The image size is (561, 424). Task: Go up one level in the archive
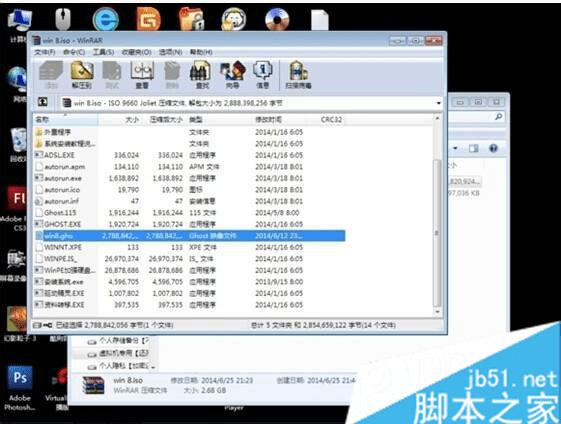pos(43,103)
